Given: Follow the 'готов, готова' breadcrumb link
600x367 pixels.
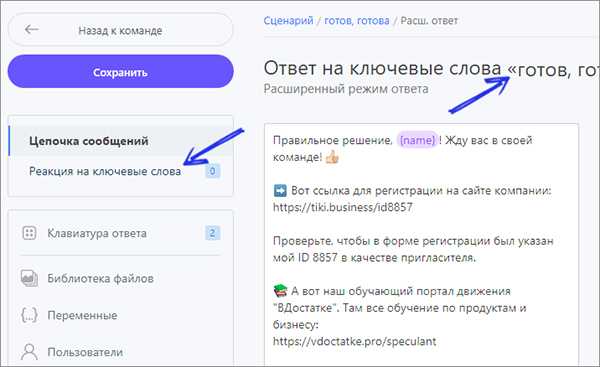Looking at the screenshot, I should (357, 20).
